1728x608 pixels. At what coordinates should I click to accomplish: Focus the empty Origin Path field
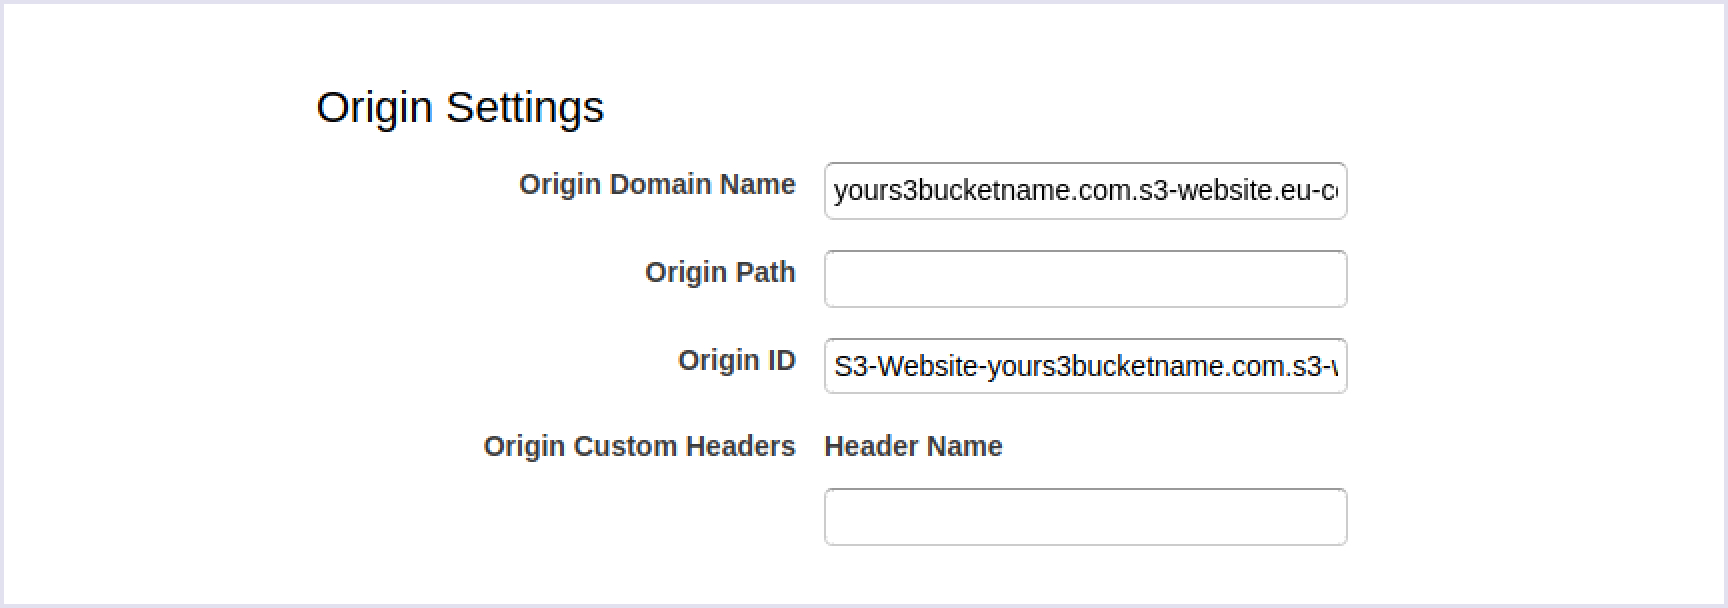(x=1085, y=279)
